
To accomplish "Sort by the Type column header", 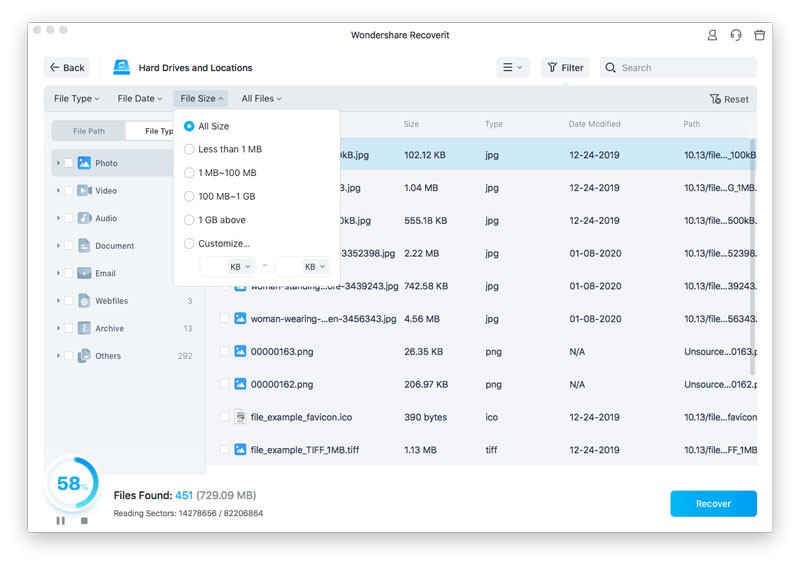I will pyautogui.click(x=493, y=124).
